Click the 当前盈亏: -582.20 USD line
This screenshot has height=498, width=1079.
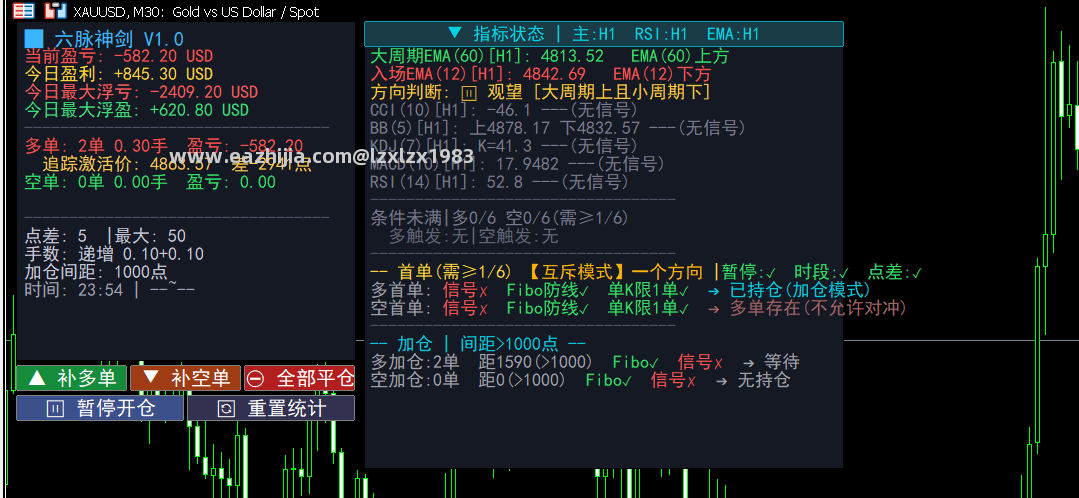coord(119,56)
